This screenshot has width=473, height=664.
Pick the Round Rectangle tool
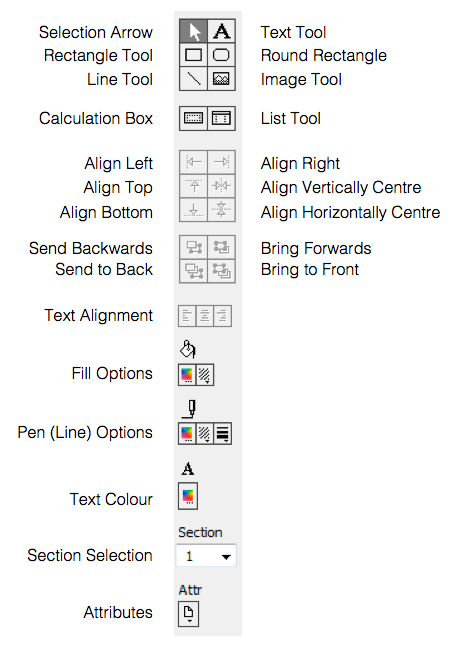(x=221, y=55)
